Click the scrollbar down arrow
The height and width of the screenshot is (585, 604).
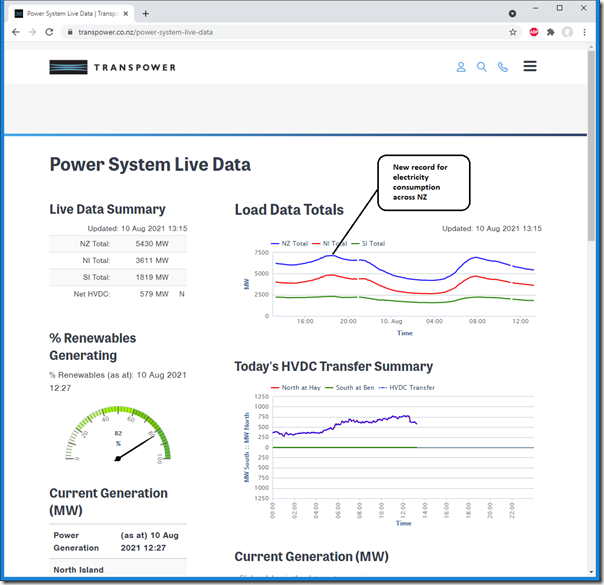tap(591, 572)
